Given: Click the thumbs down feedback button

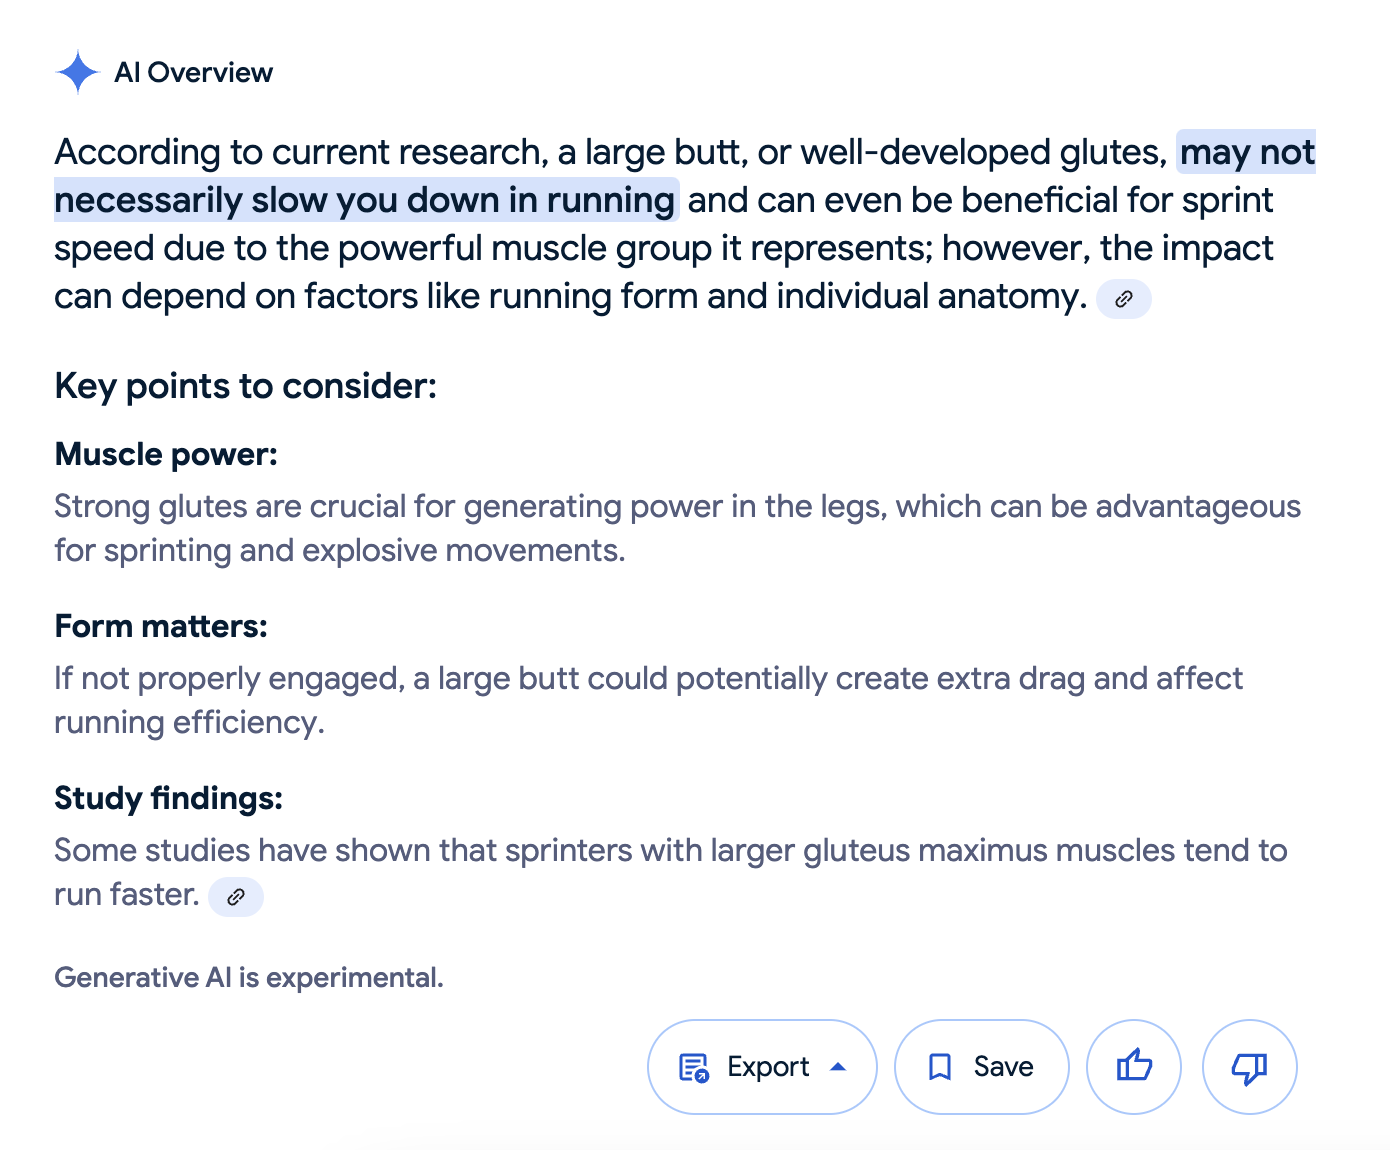Looking at the screenshot, I should pyautogui.click(x=1250, y=1067).
